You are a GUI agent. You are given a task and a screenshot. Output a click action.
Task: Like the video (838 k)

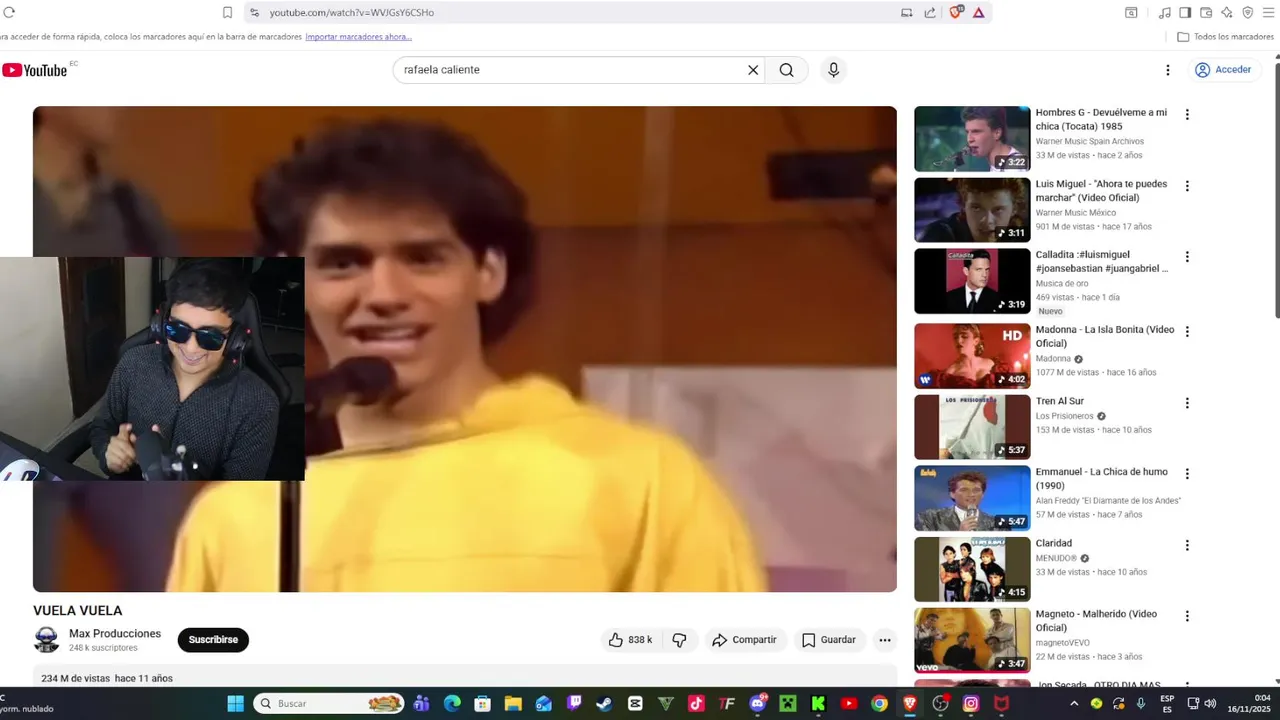630,640
